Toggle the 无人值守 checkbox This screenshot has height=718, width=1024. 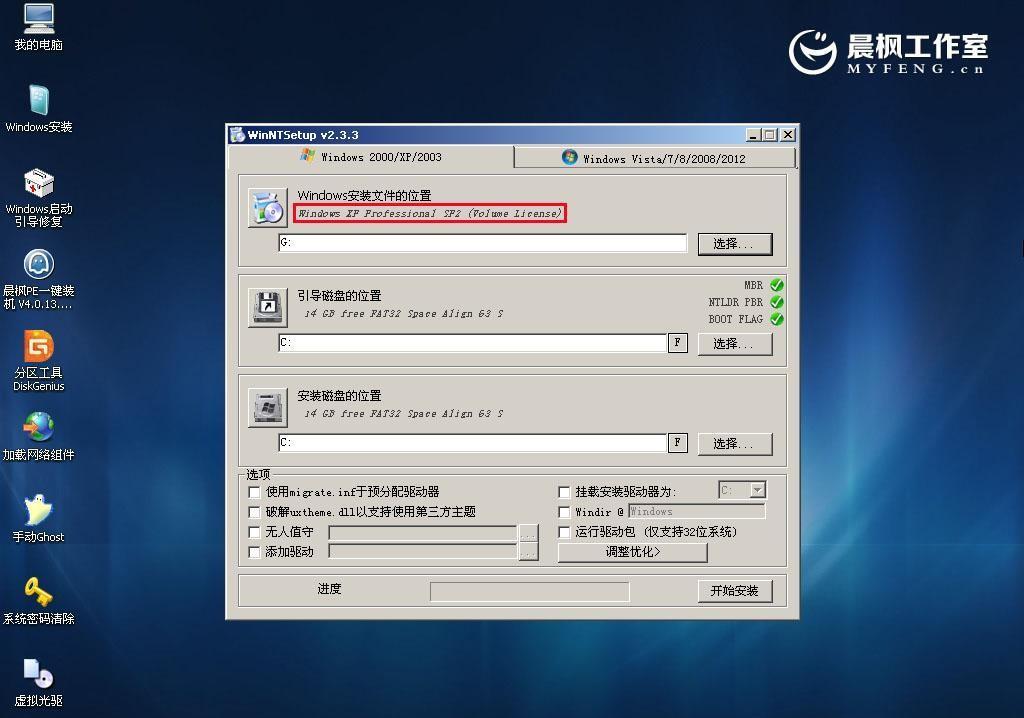[255, 532]
